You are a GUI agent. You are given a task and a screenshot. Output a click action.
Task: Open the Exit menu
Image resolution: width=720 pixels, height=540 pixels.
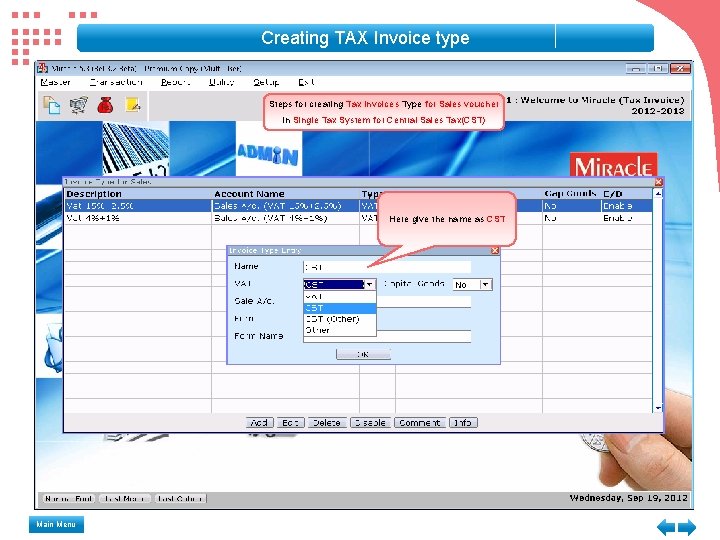(306, 82)
